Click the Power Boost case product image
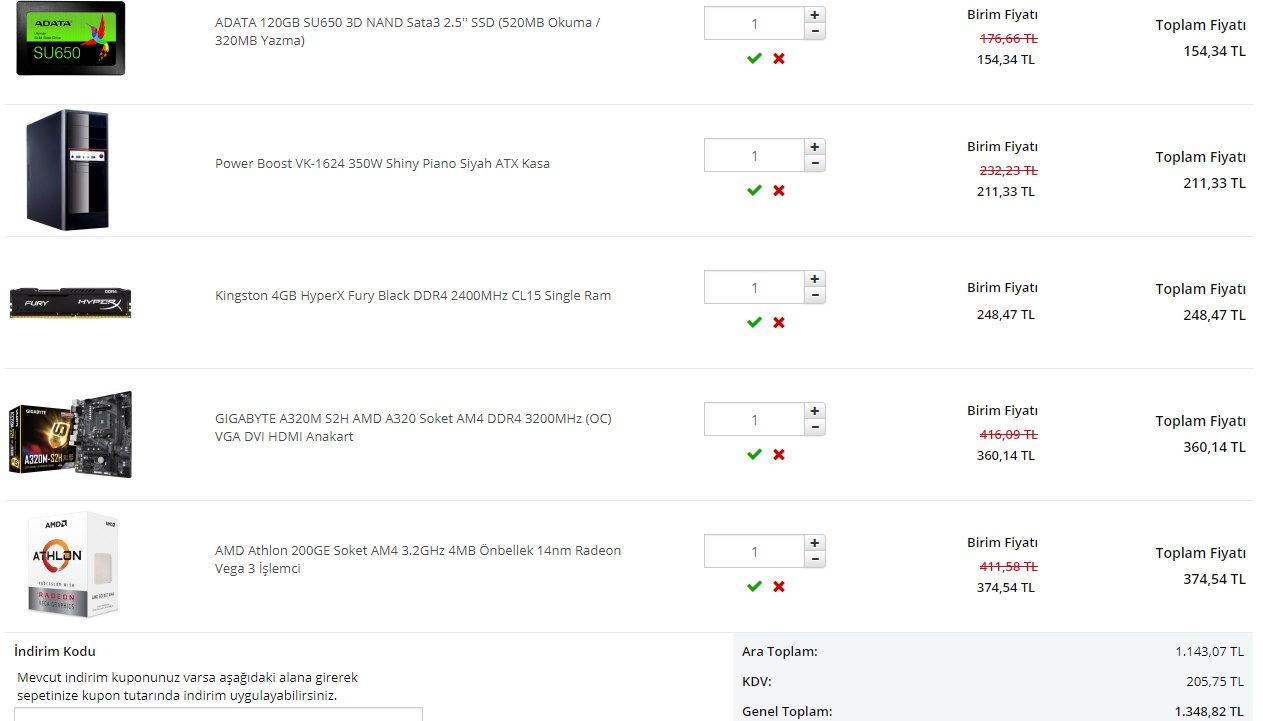The height and width of the screenshot is (721, 1263). pyautogui.click(x=67, y=170)
